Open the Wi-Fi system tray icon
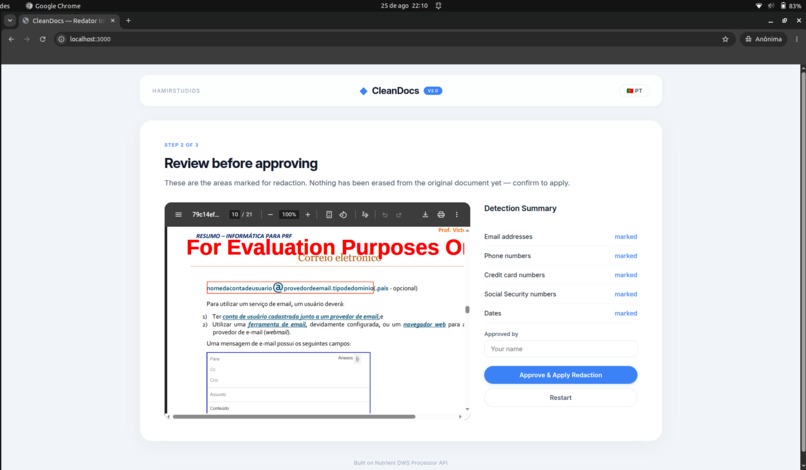This screenshot has height=470, width=806. 759,6
